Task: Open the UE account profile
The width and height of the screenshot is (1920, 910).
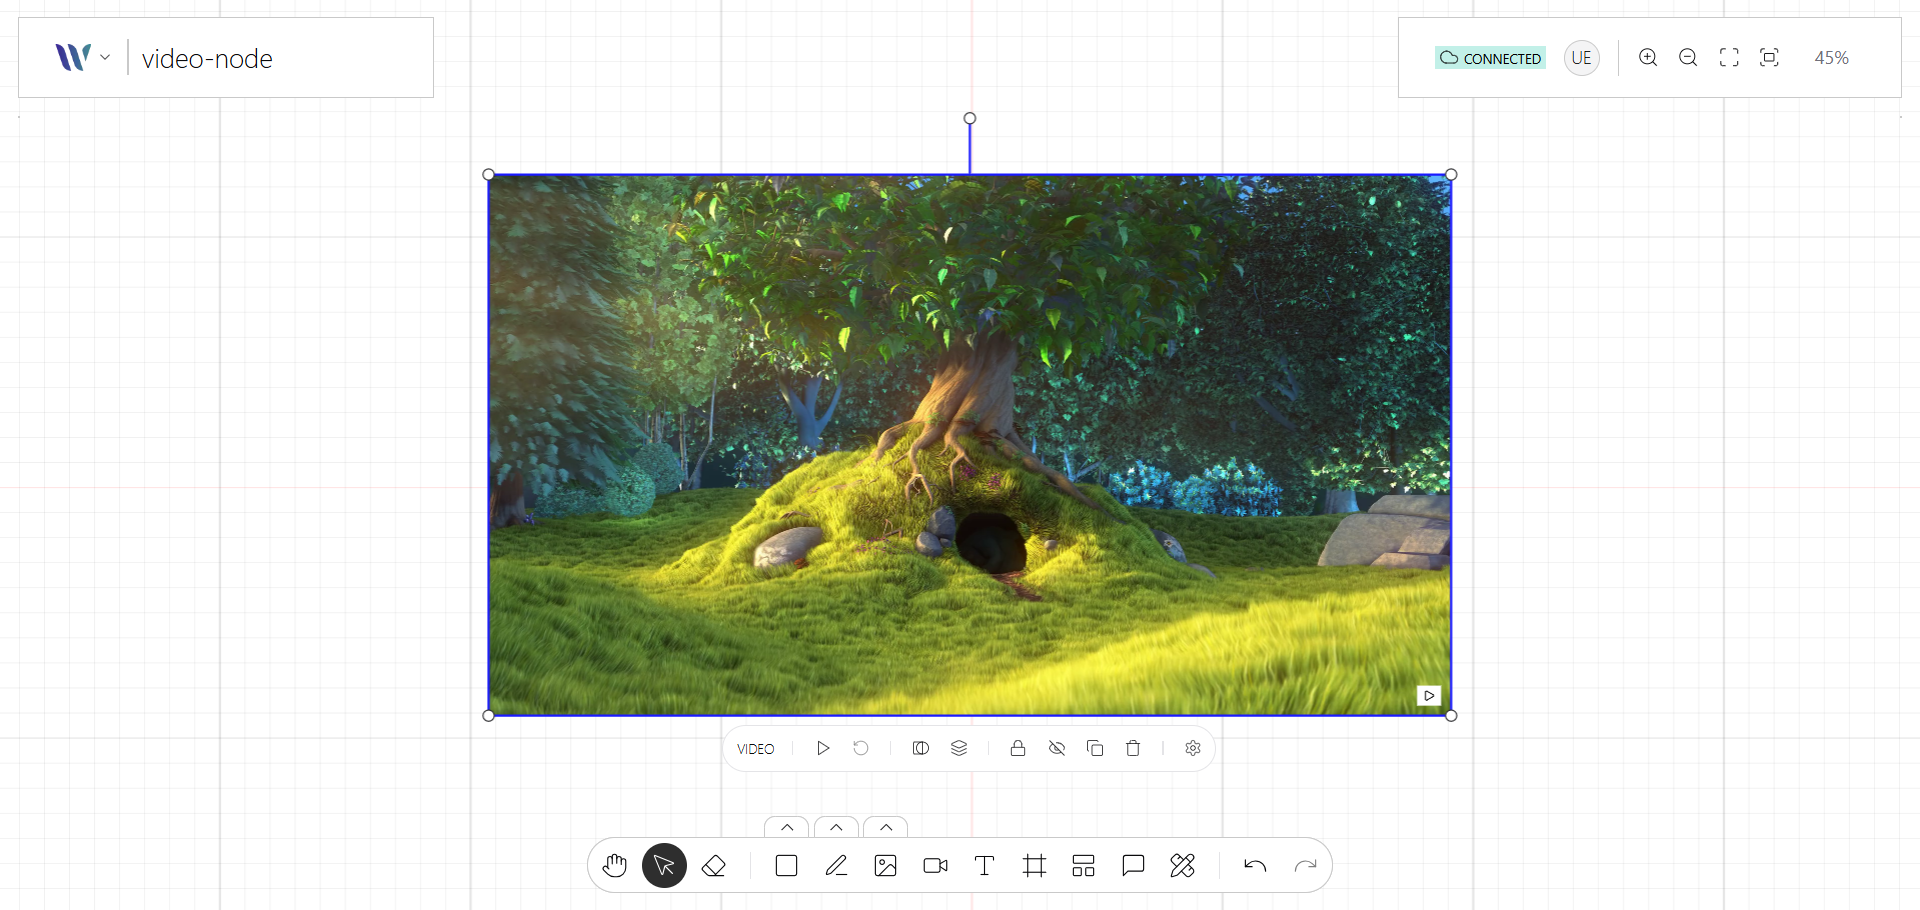Action: click(x=1581, y=57)
